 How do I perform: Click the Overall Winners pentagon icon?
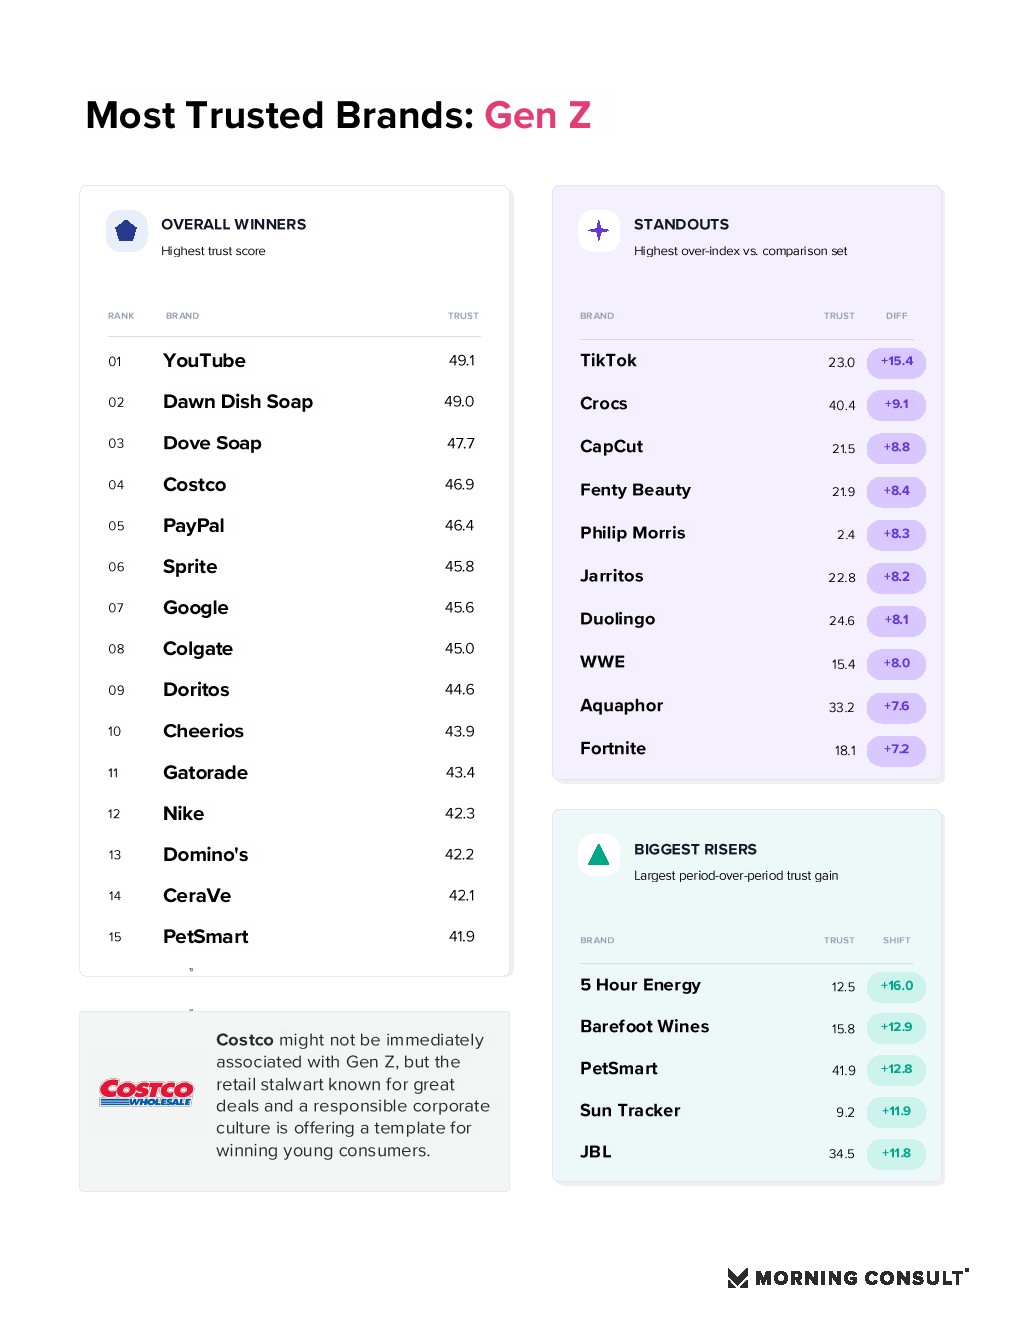point(126,231)
